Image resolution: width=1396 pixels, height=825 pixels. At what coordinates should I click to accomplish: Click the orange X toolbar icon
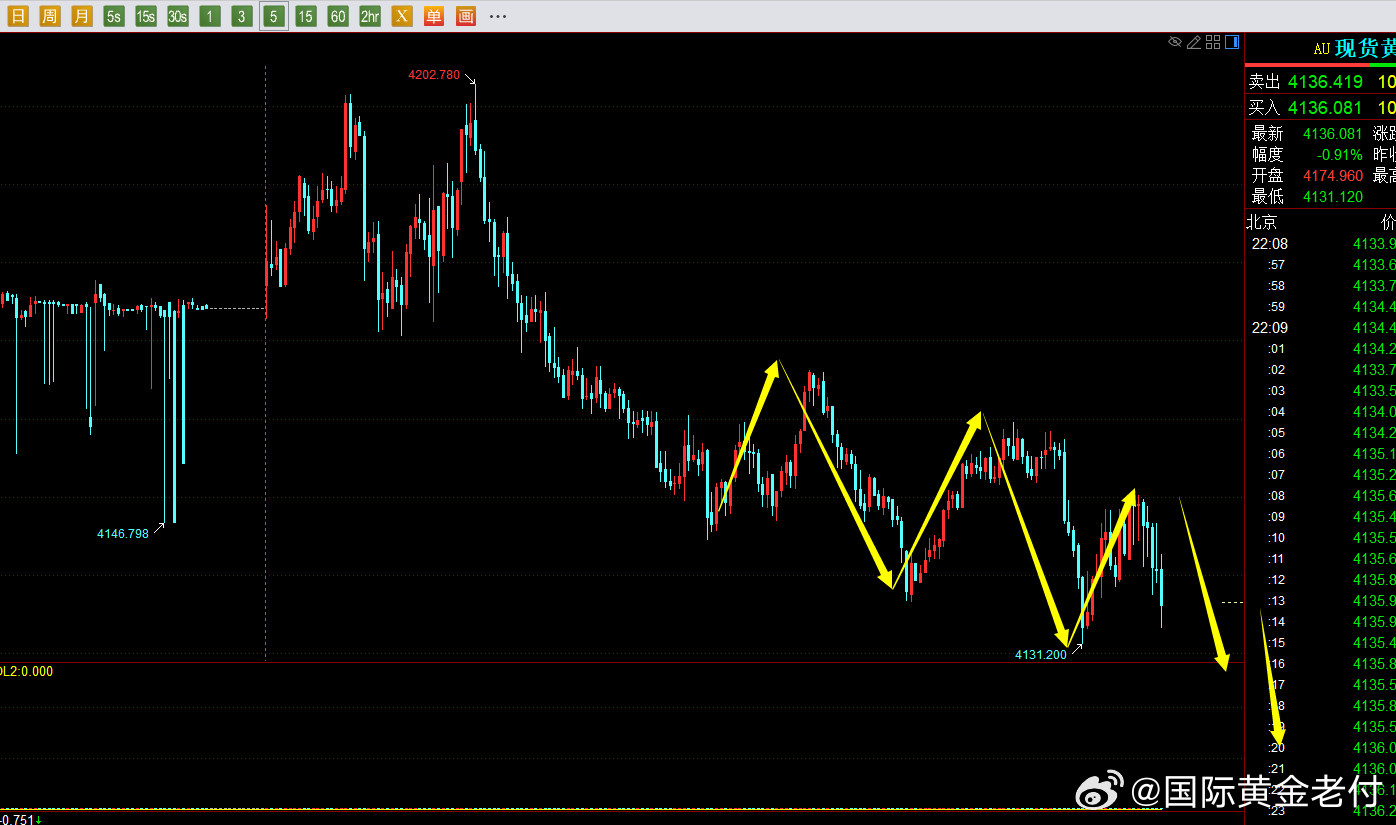coord(402,16)
